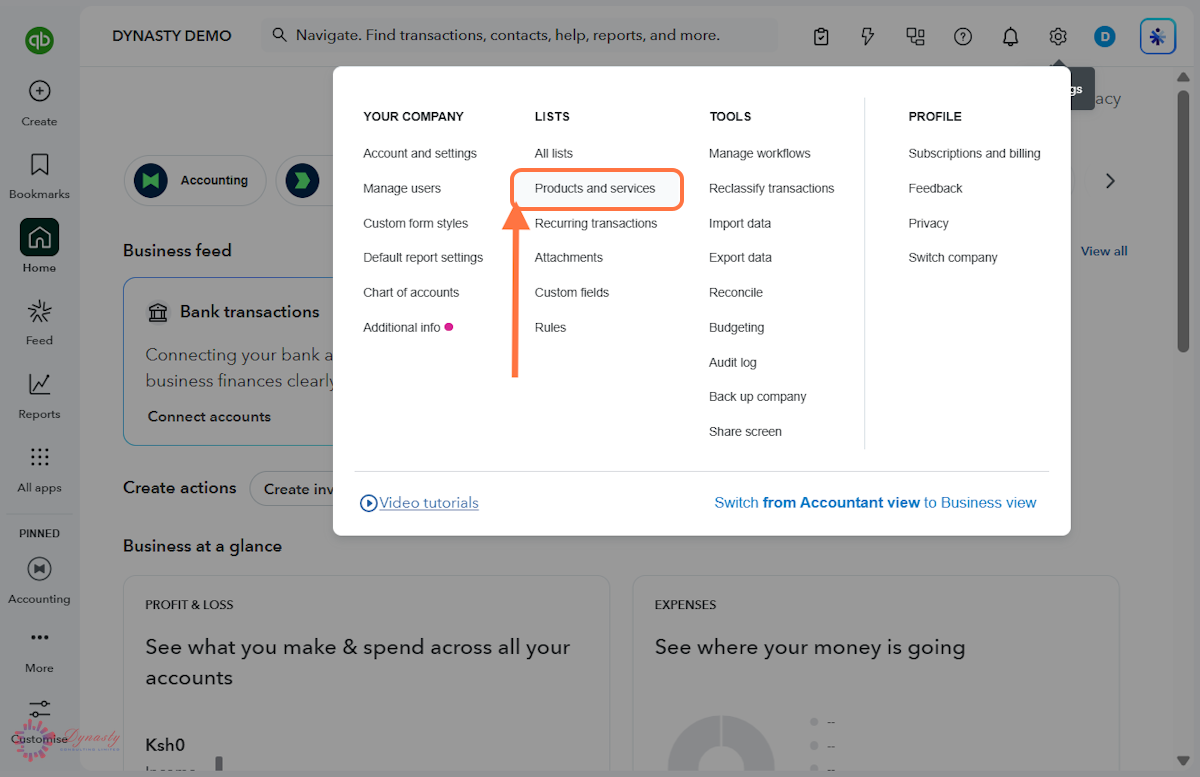Open Additional info
The image size is (1200, 777).
402,327
